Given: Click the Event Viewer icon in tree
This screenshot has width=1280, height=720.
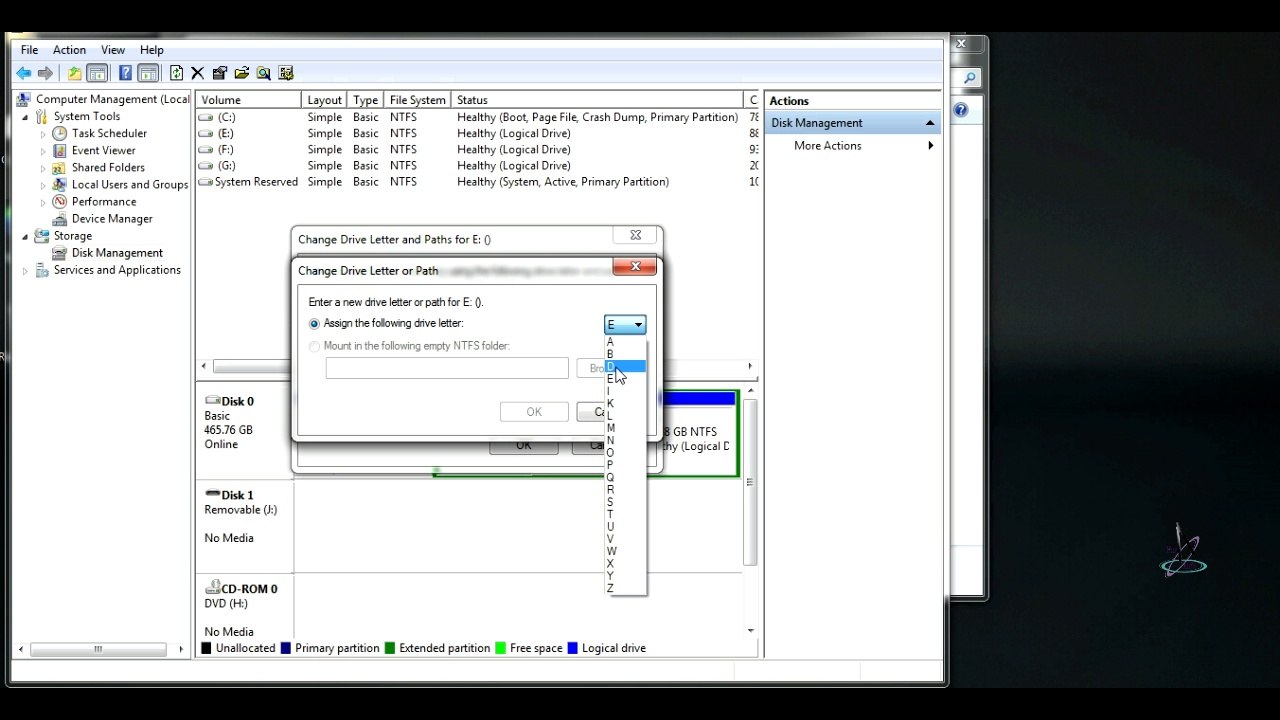Looking at the screenshot, I should click(60, 150).
